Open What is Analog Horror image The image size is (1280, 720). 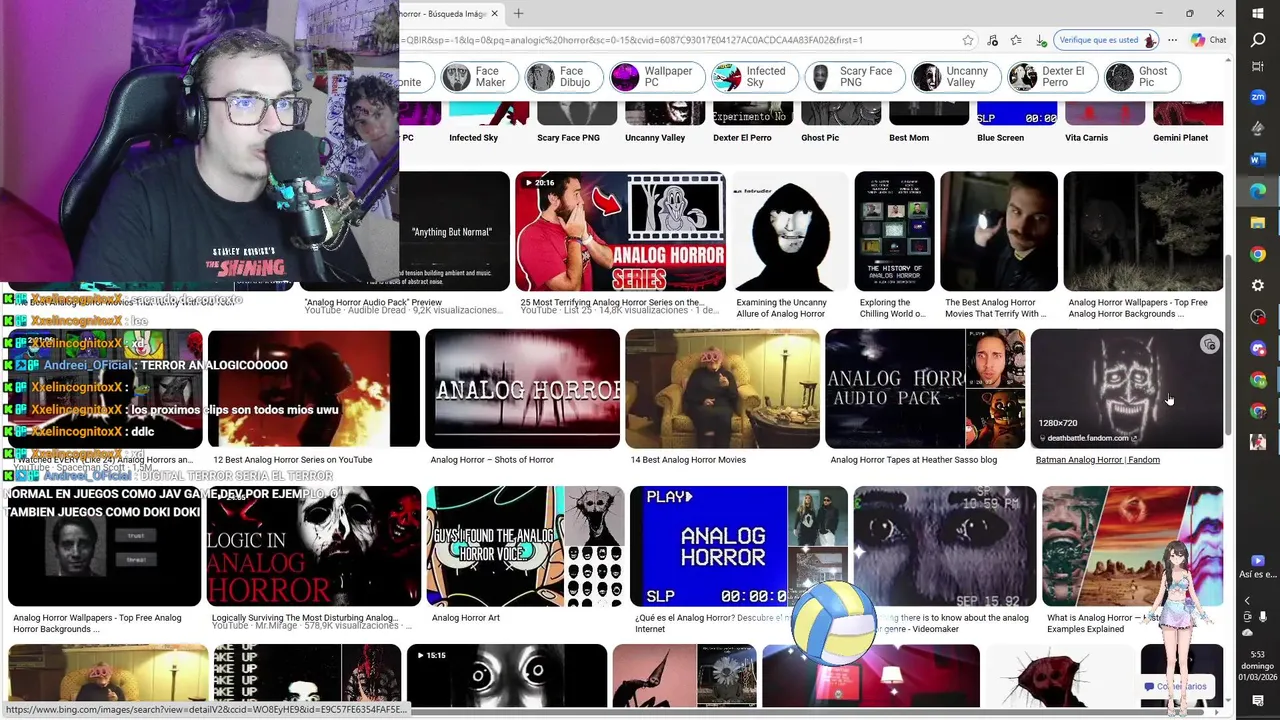(1132, 546)
